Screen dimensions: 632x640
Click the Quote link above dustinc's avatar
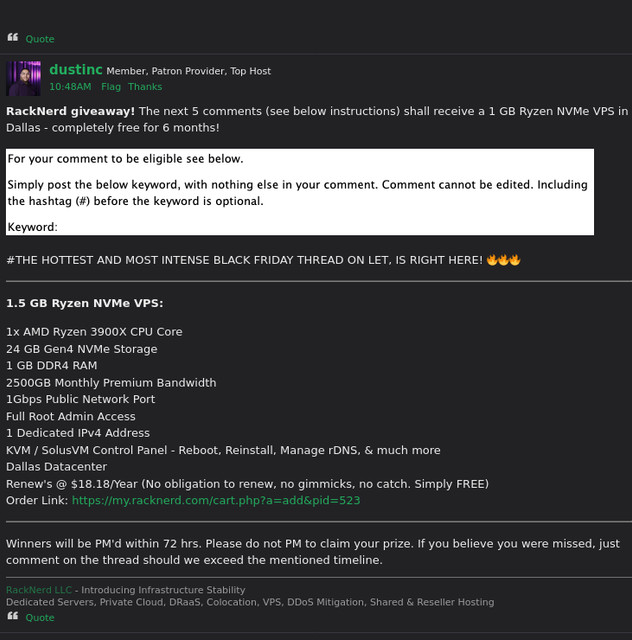(40, 39)
